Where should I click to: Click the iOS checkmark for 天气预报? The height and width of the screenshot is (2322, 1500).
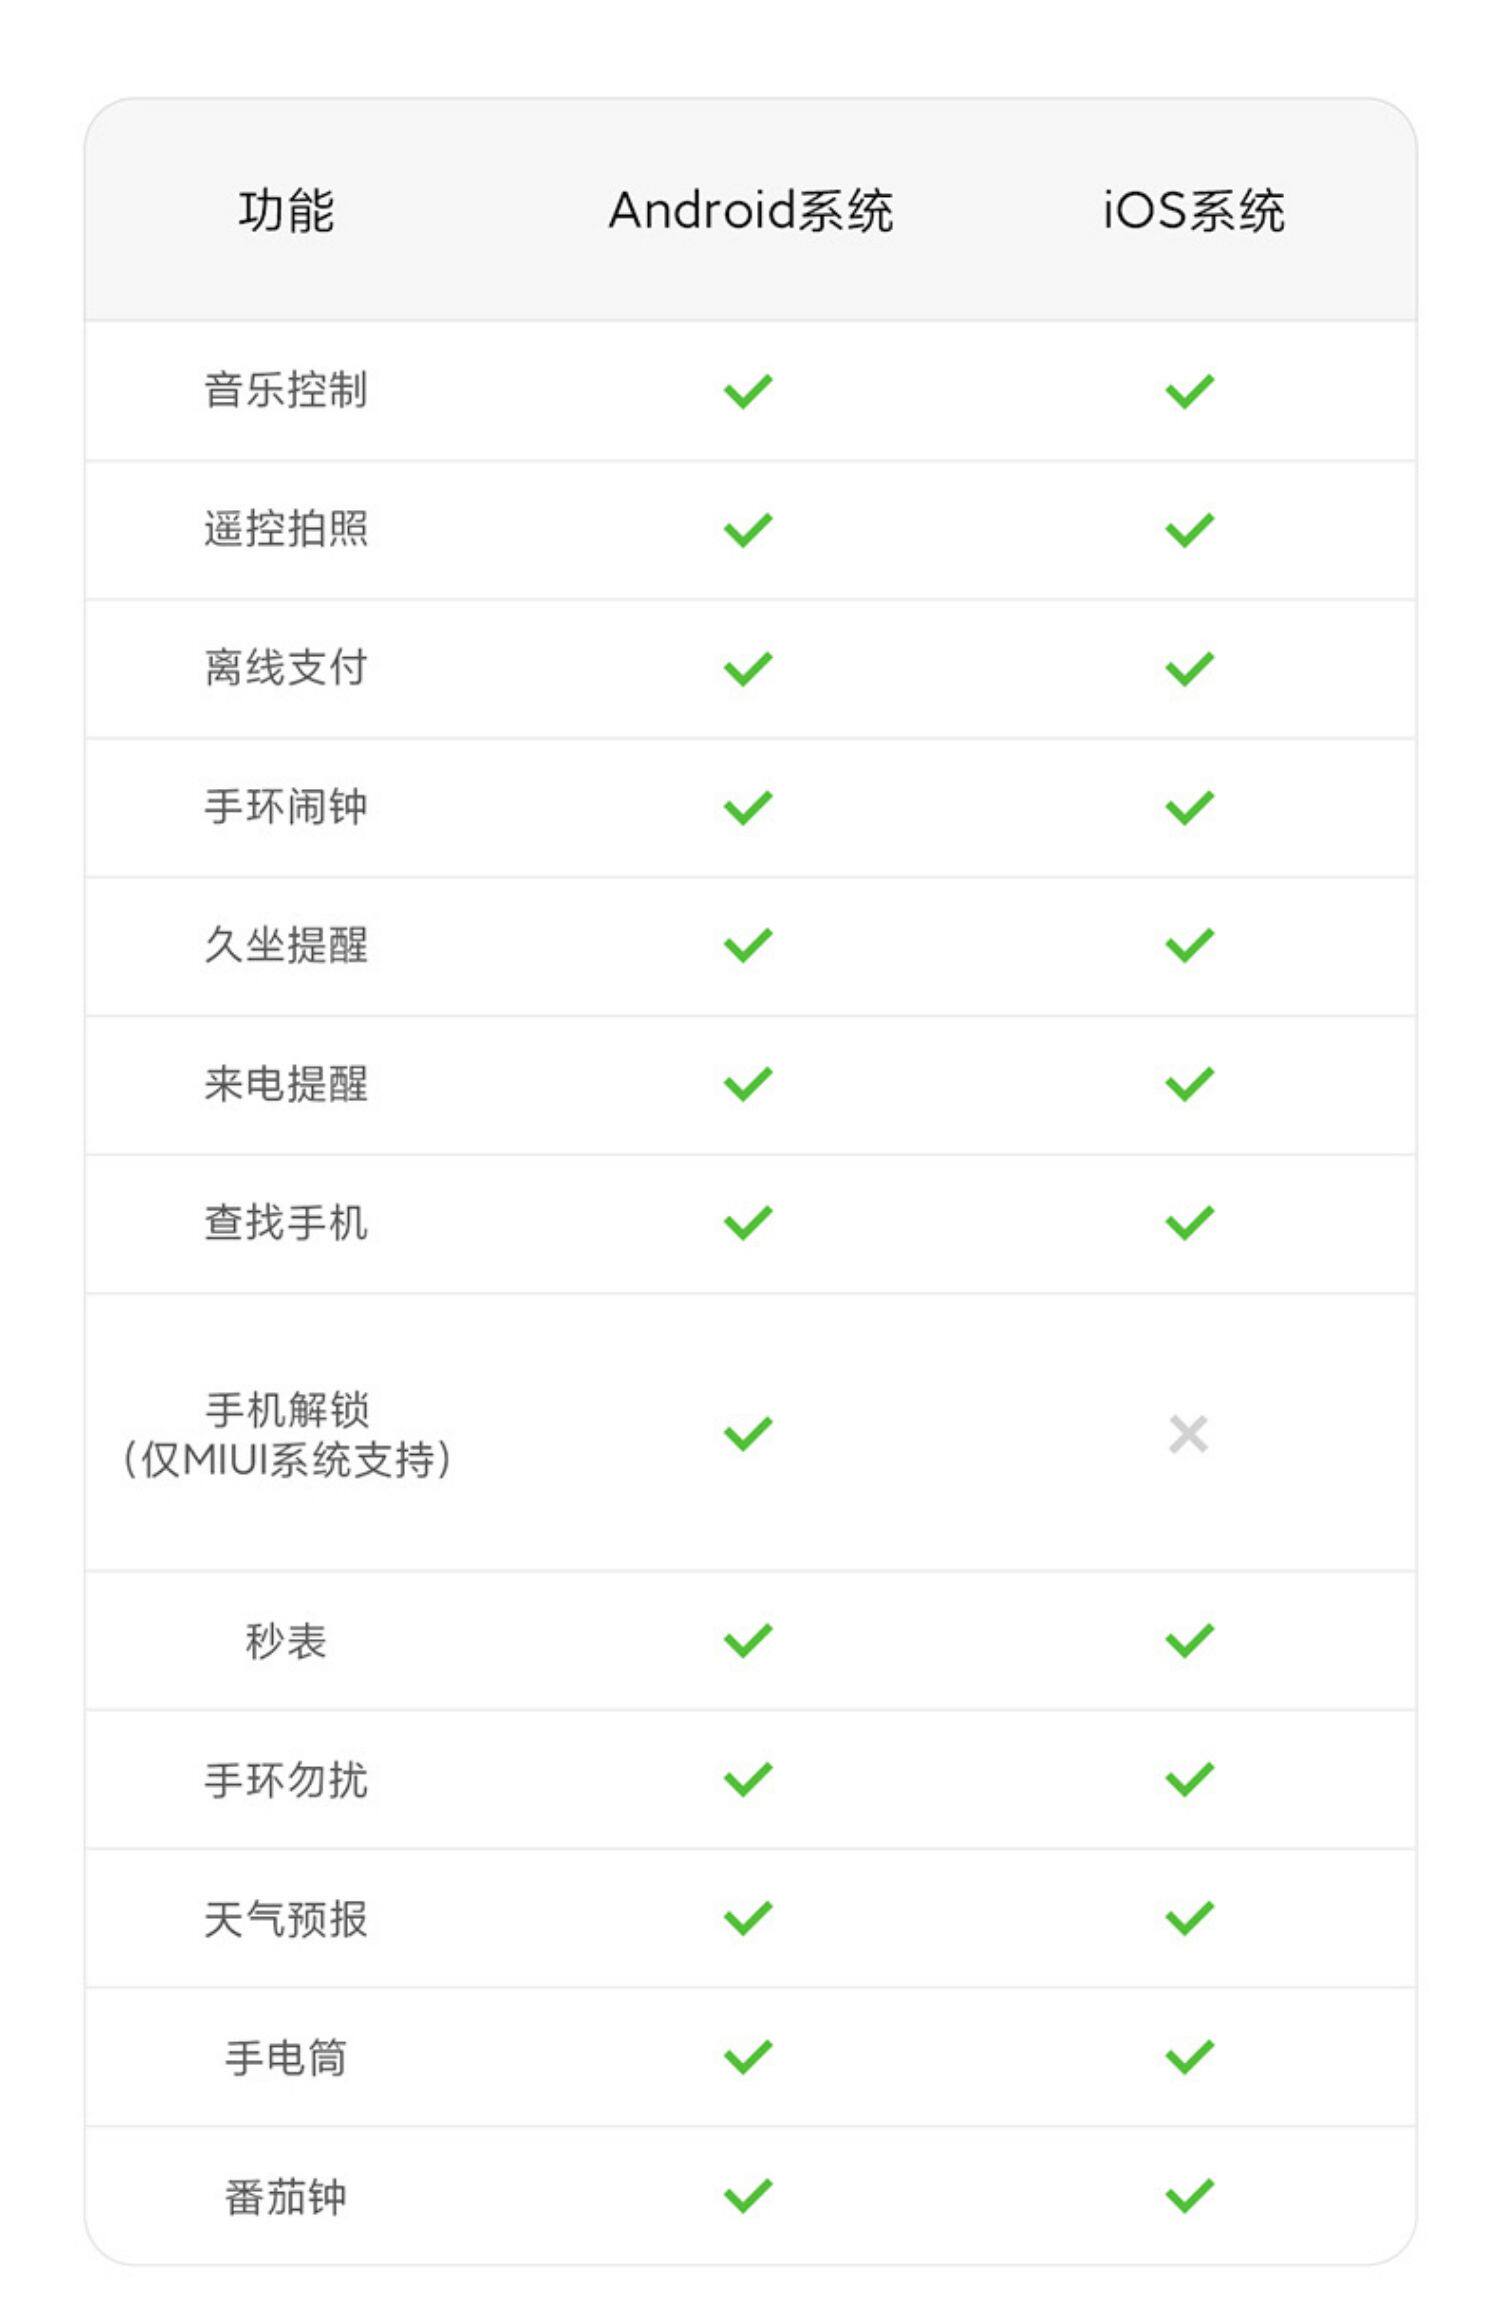pos(1189,1918)
